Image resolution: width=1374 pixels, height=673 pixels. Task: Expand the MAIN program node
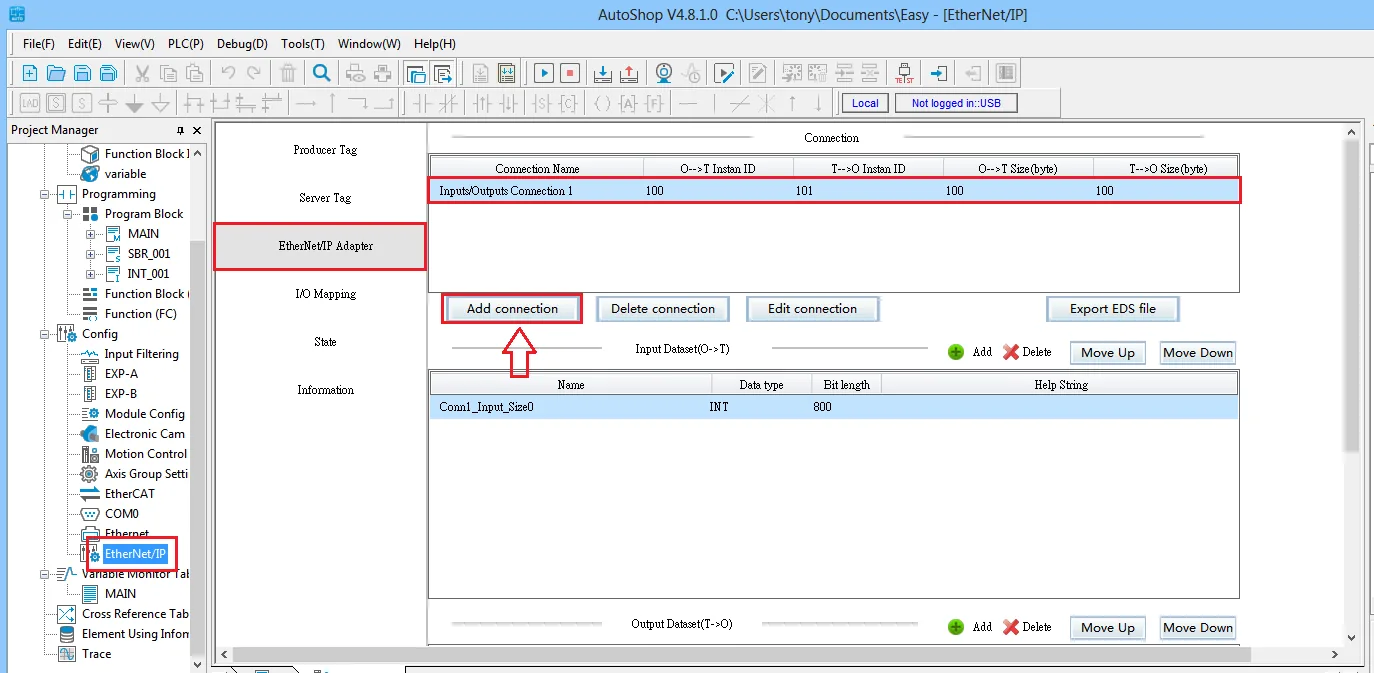tap(91, 234)
